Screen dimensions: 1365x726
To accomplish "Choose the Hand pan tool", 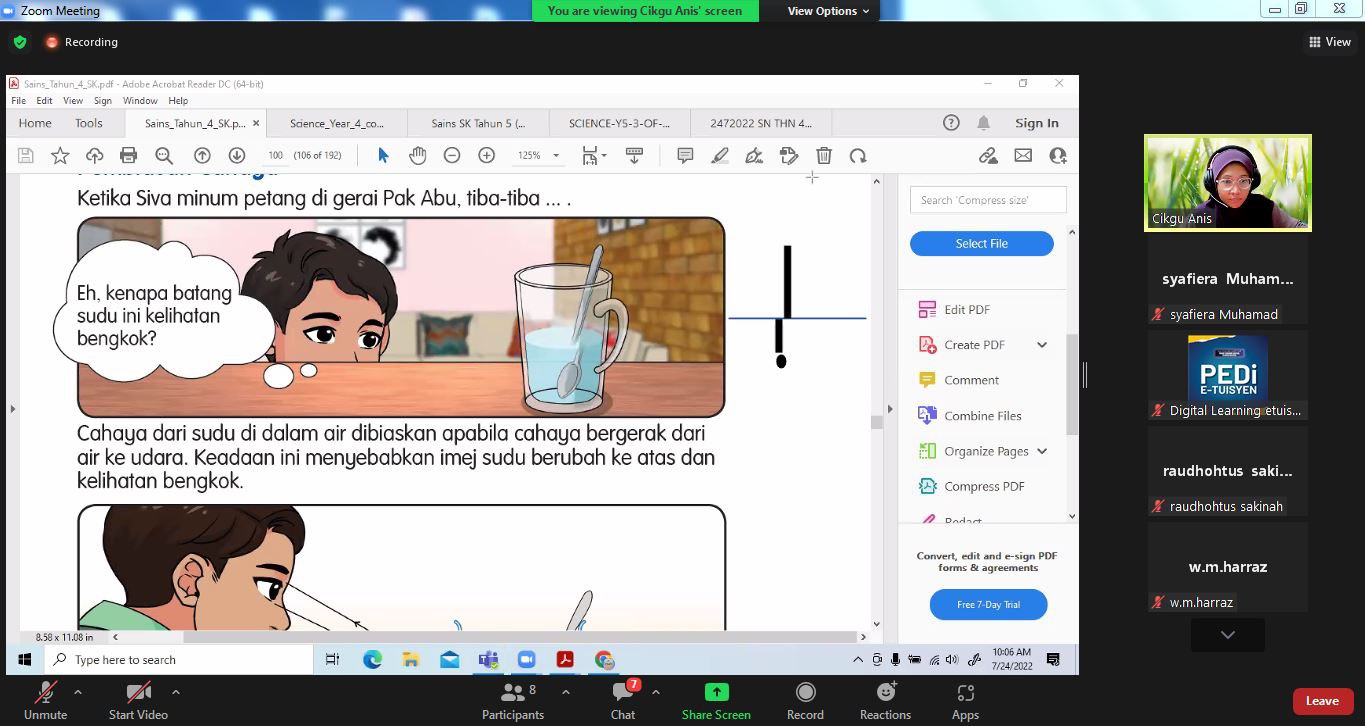I will click(x=418, y=156).
